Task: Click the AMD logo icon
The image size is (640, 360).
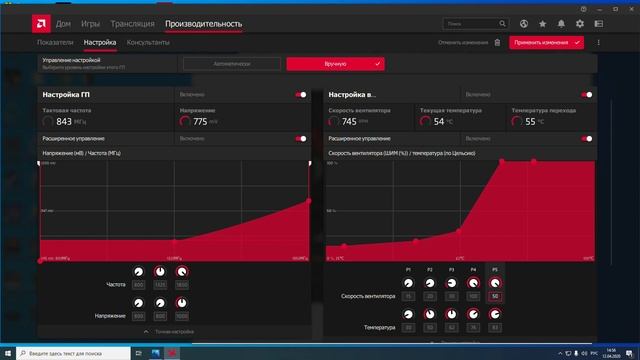Action: coord(41,24)
